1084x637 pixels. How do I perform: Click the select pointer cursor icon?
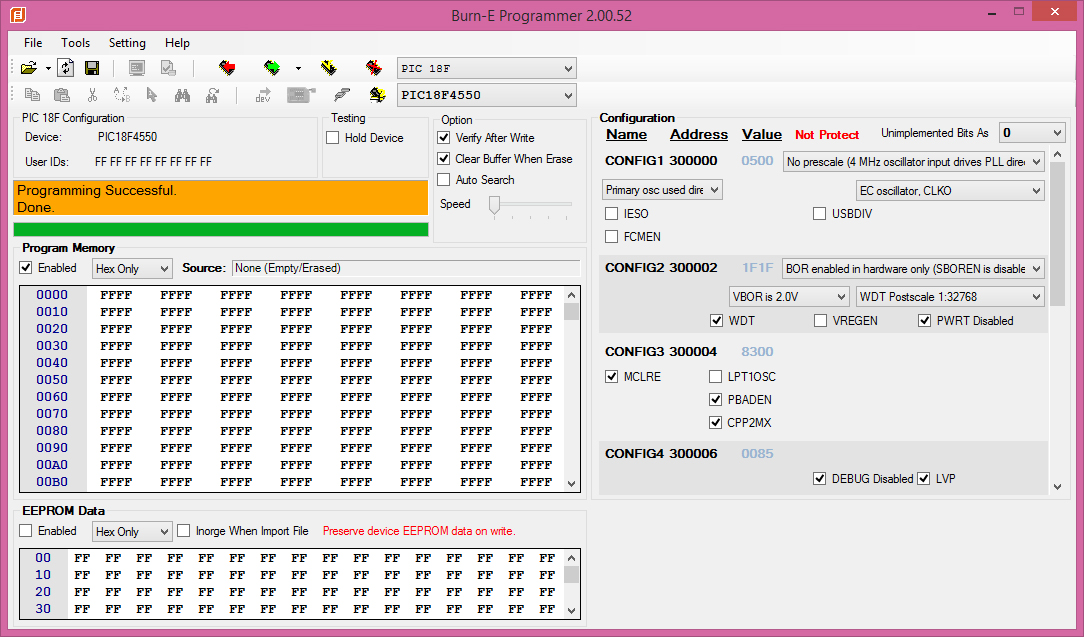(152, 95)
